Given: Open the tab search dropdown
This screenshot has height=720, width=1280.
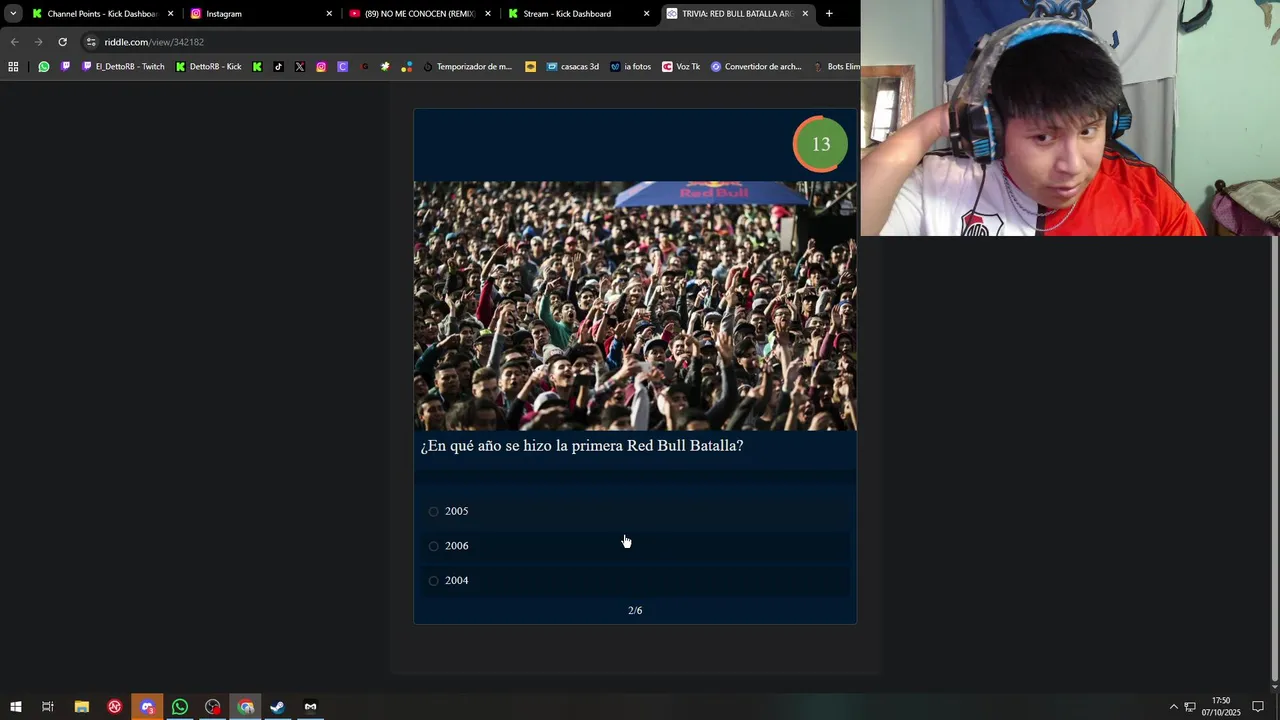Looking at the screenshot, I should (x=13, y=14).
